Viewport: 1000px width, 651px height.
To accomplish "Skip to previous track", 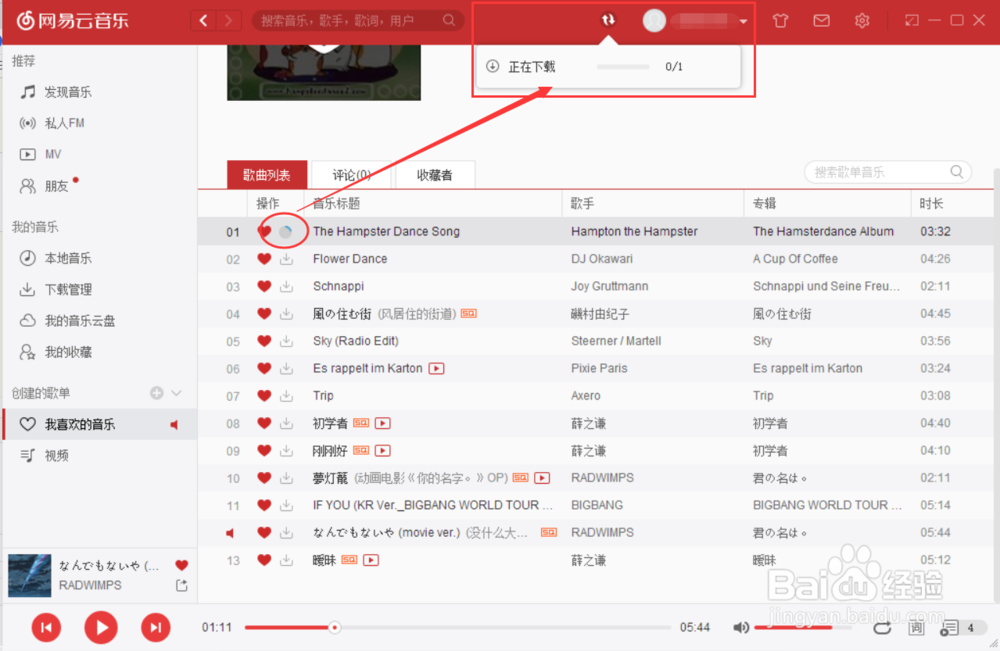I will point(47,628).
